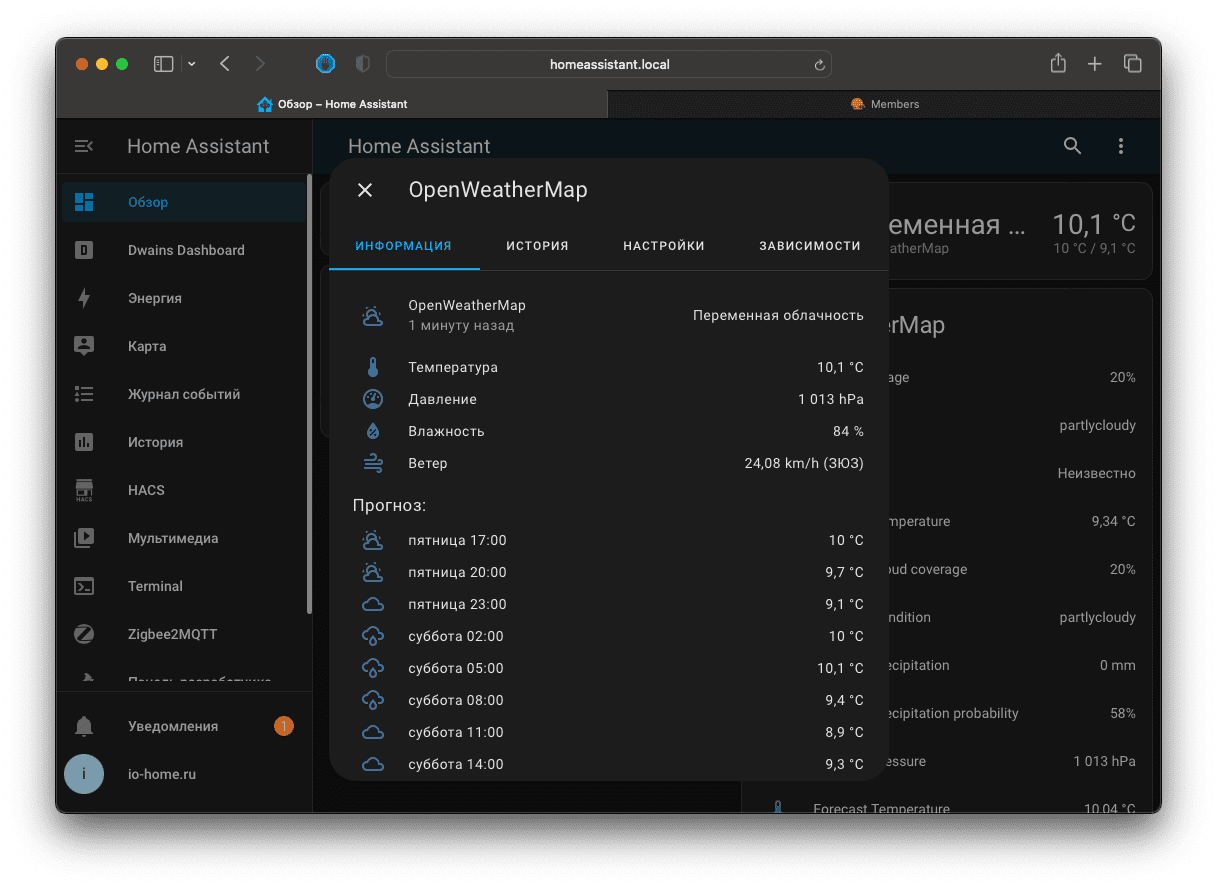Open the Уведомления bell icon
Screen dimensions: 1217x887
tap(84, 726)
